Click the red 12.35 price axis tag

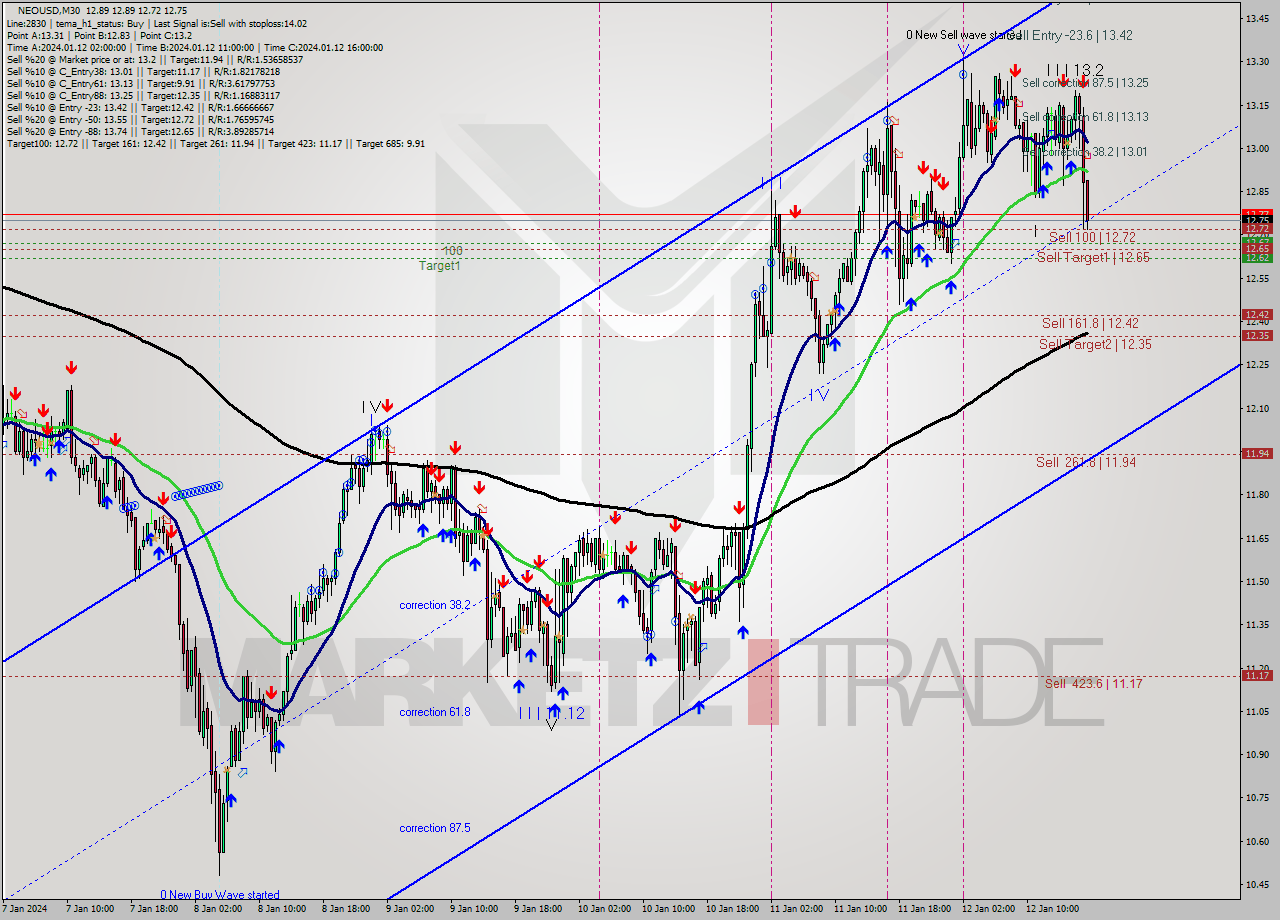[x=1257, y=336]
